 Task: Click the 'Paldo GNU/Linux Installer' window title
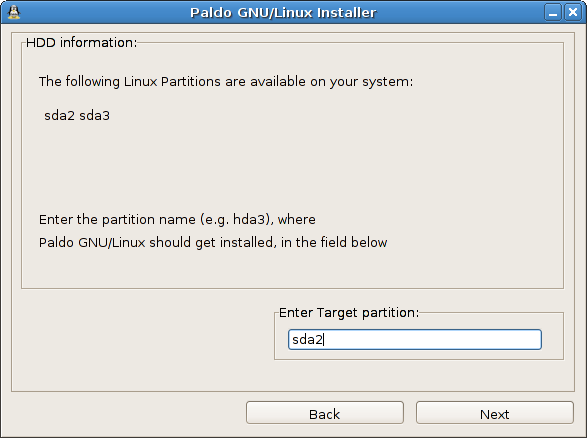click(x=283, y=13)
